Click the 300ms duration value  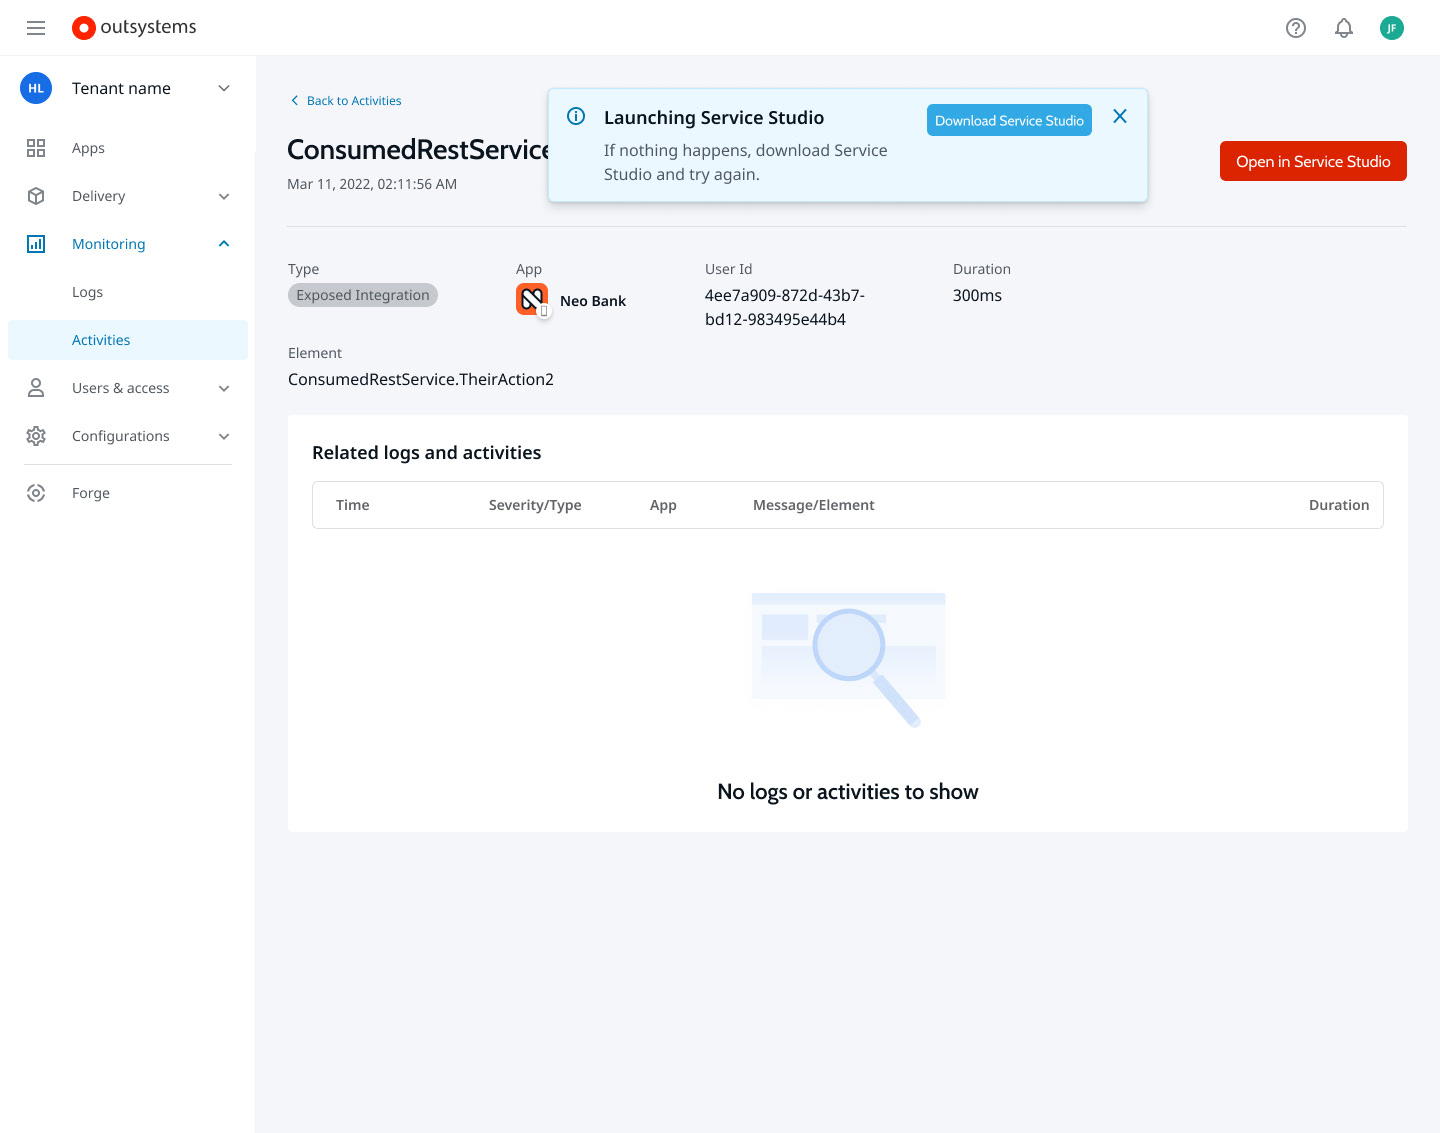977,295
